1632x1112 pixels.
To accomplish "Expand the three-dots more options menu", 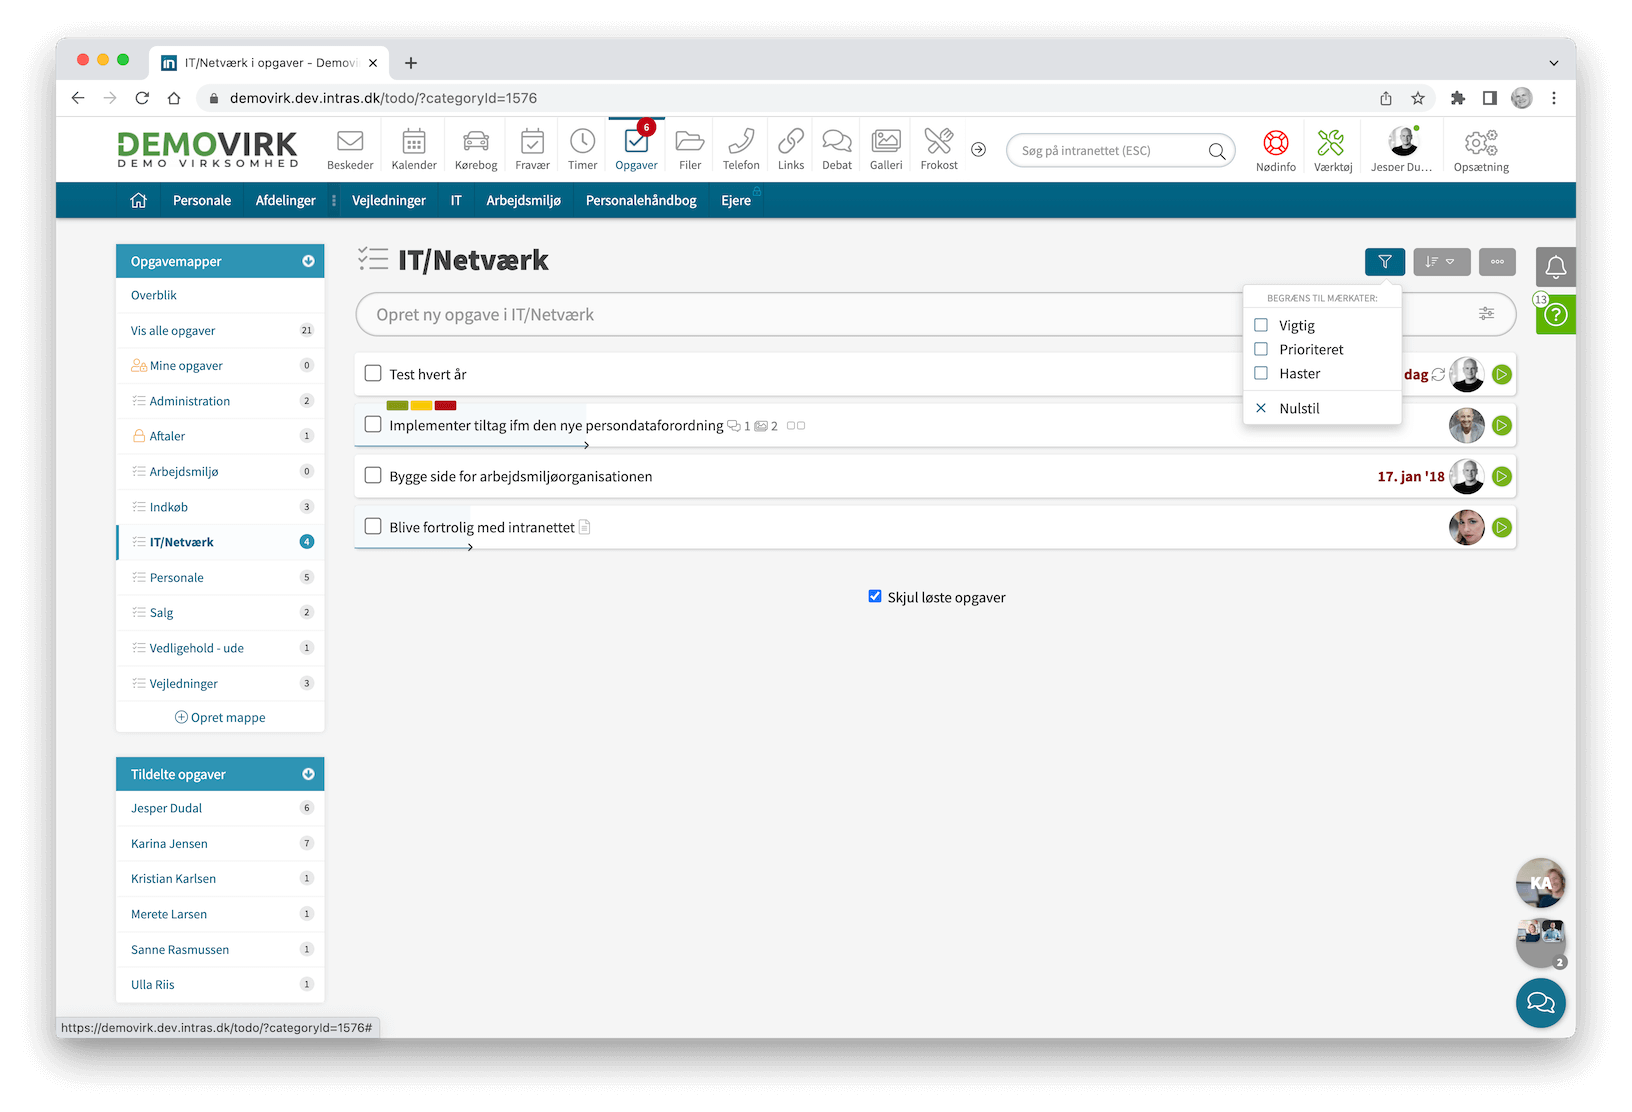I will point(1497,262).
